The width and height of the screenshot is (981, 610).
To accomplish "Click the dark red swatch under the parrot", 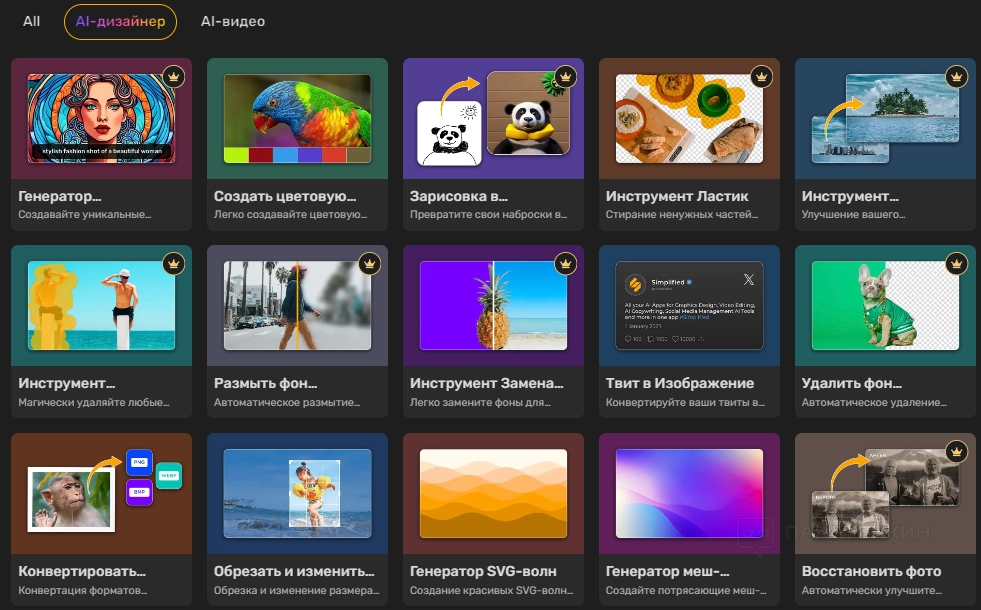I will pyautogui.click(x=261, y=155).
